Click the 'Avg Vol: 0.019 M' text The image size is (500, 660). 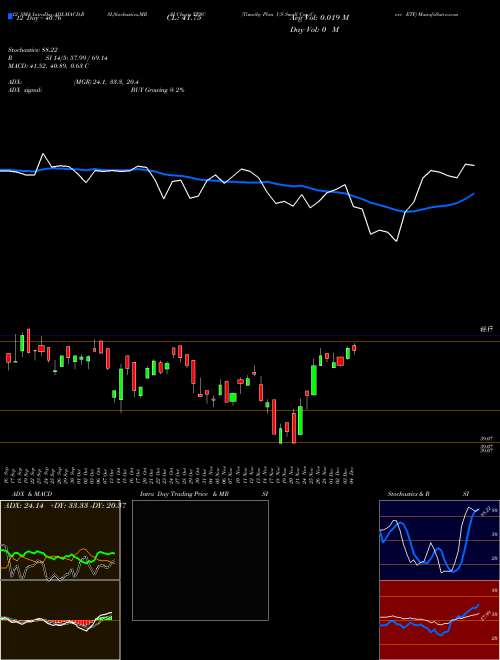point(319,18)
